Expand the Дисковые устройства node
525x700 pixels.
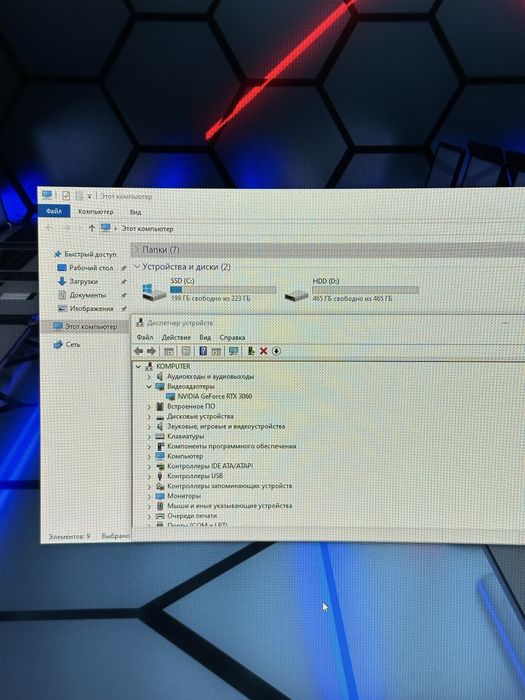point(149,417)
